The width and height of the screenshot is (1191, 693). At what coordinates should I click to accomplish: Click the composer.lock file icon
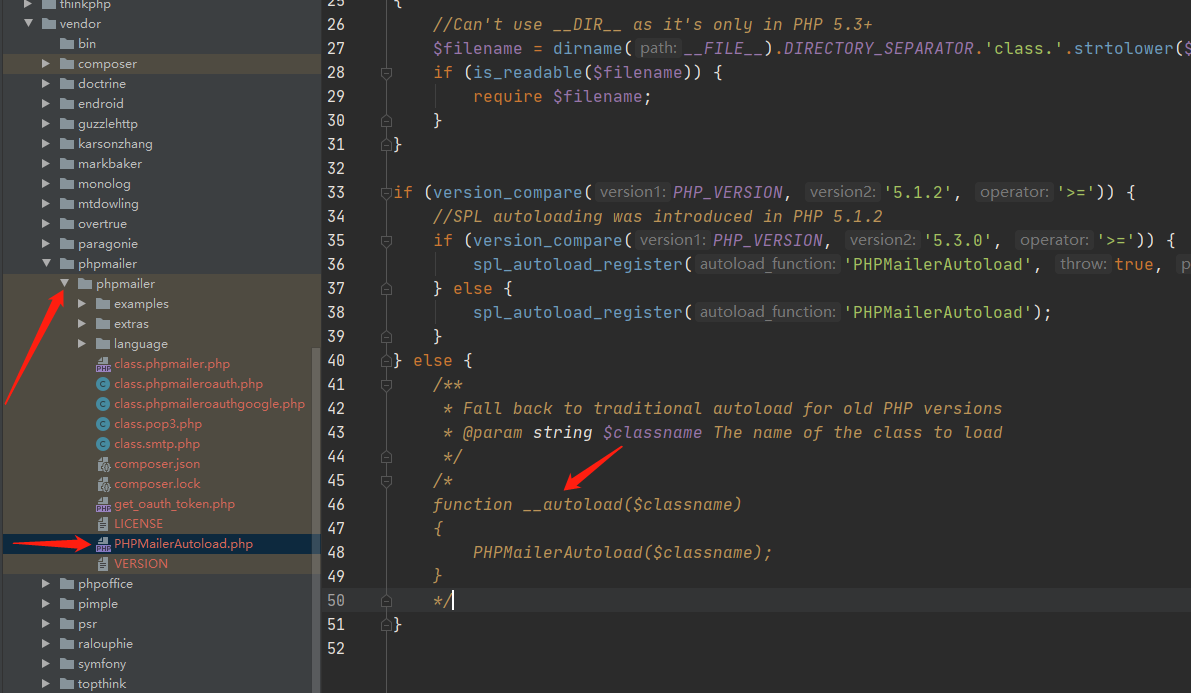click(x=103, y=484)
